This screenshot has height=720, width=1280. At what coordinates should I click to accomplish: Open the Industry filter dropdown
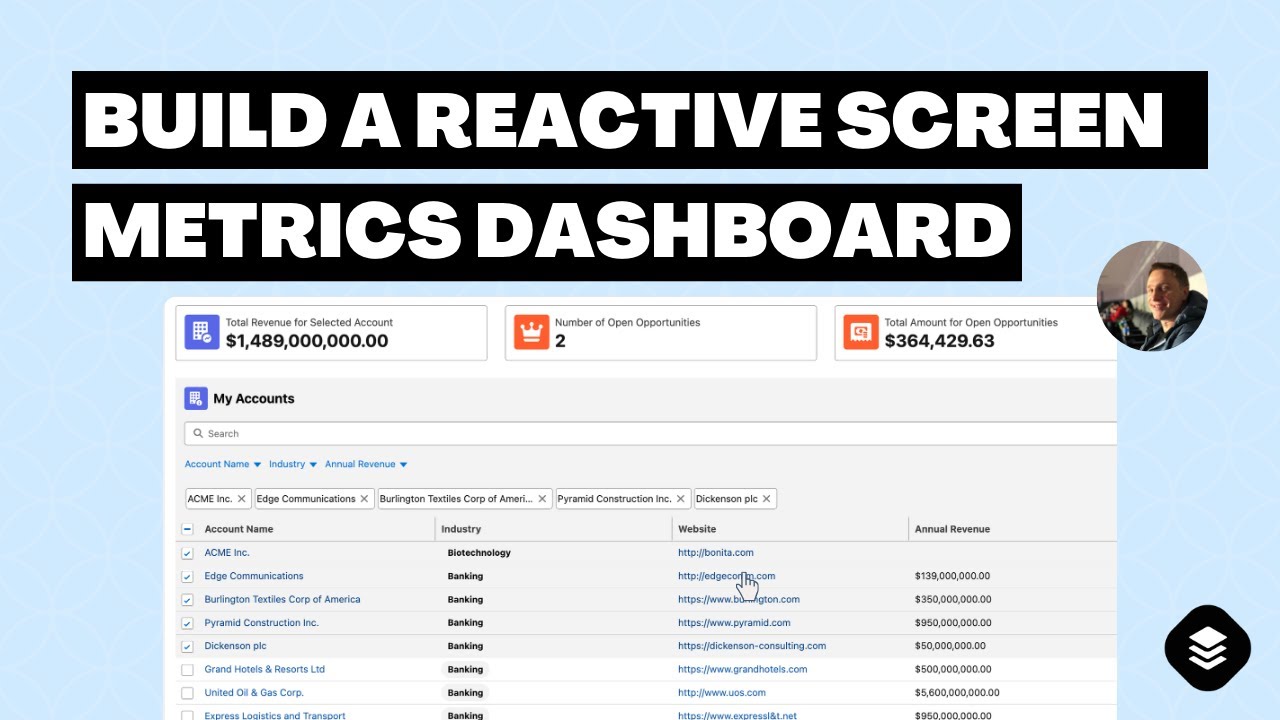(x=293, y=464)
